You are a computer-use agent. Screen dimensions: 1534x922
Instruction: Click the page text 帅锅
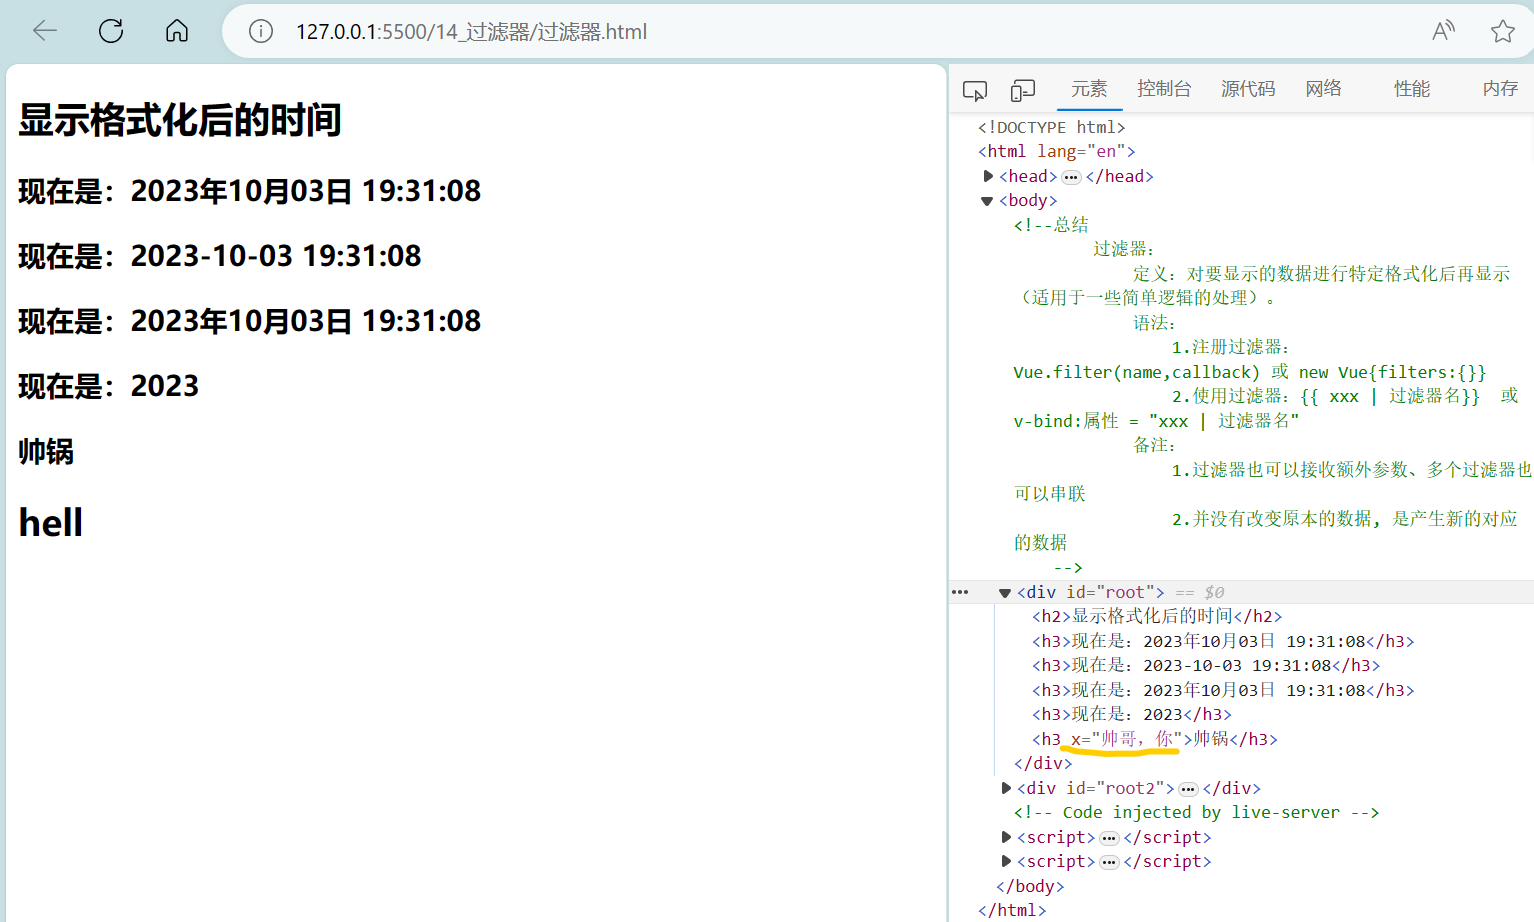[x=46, y=451]
